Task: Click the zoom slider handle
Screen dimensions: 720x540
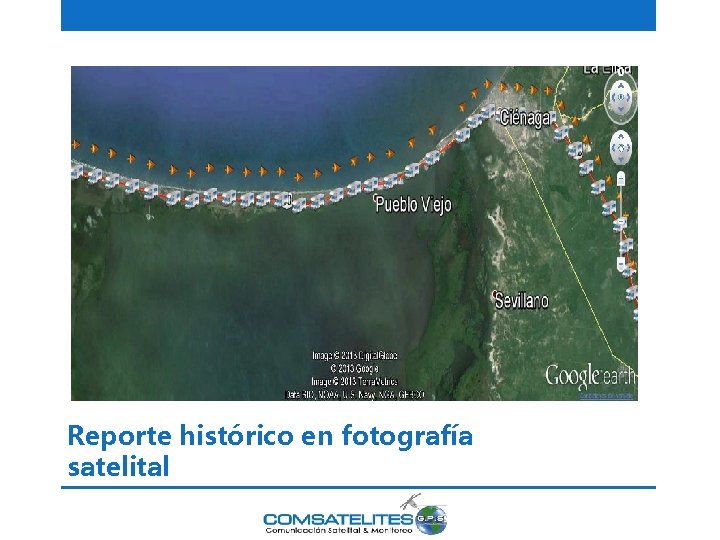Action: coord(620,222)
